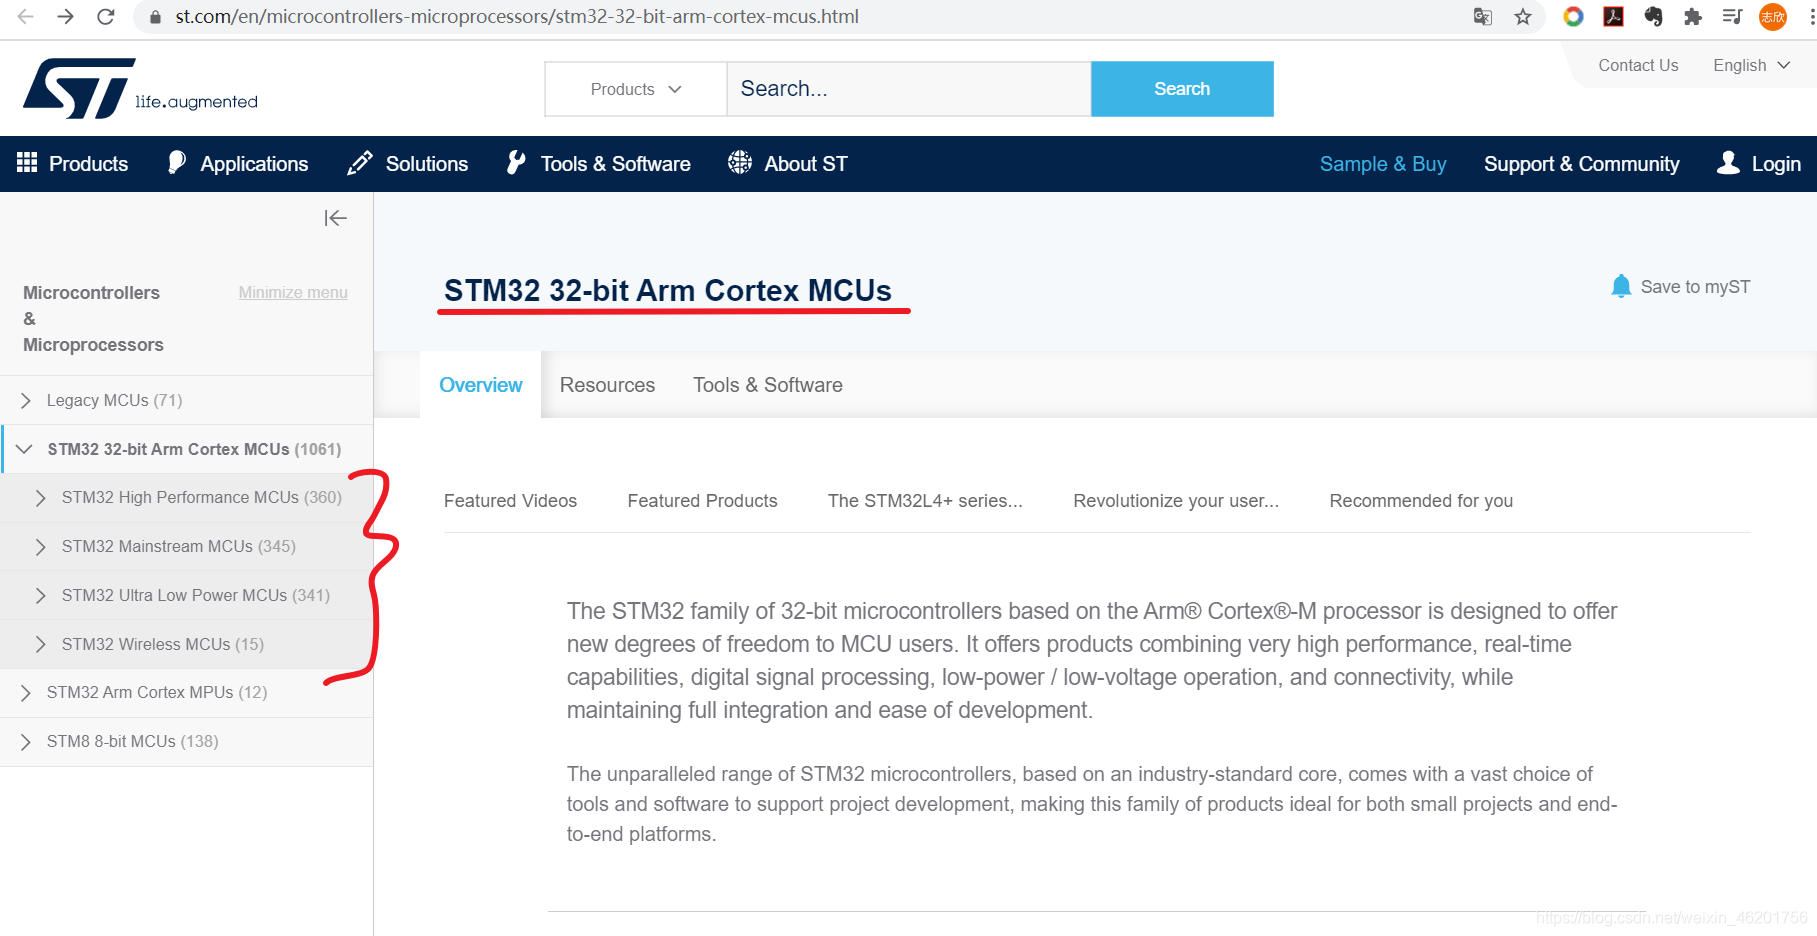Image resolution: width=1817 pixels, height=936 pixels.
Task: Click the browser forward arrow
Action: coord(66,16)
